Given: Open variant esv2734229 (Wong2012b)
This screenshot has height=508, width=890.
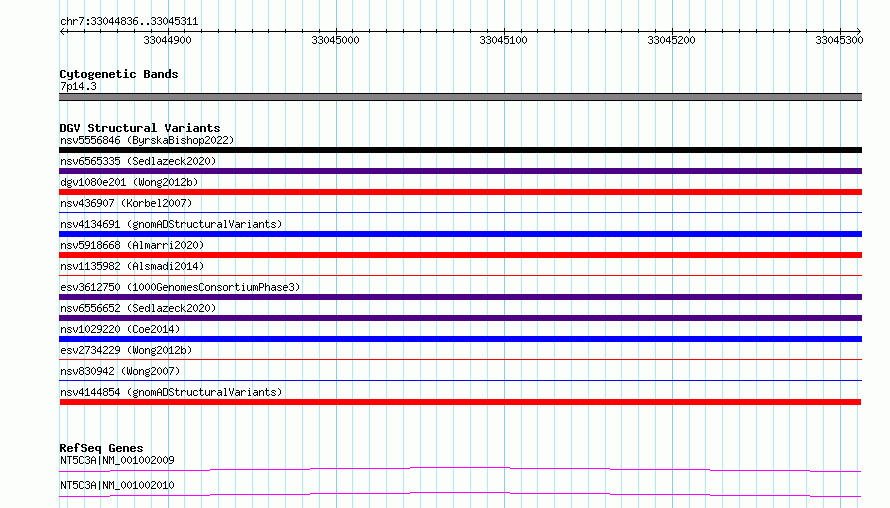Looking at the screenshot, I should [126, 350].
